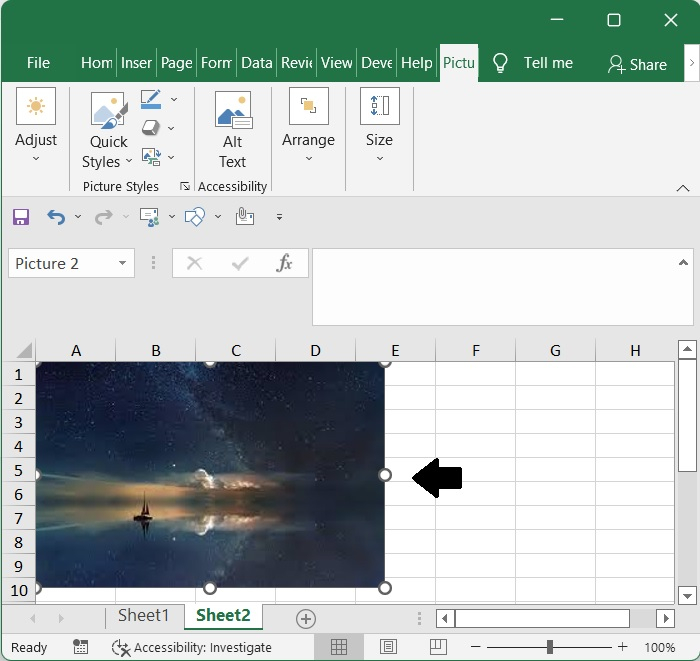Screen dimensions: 700x661
Task: Add a new sheet with plus button
Action: (x=306, y=619)
